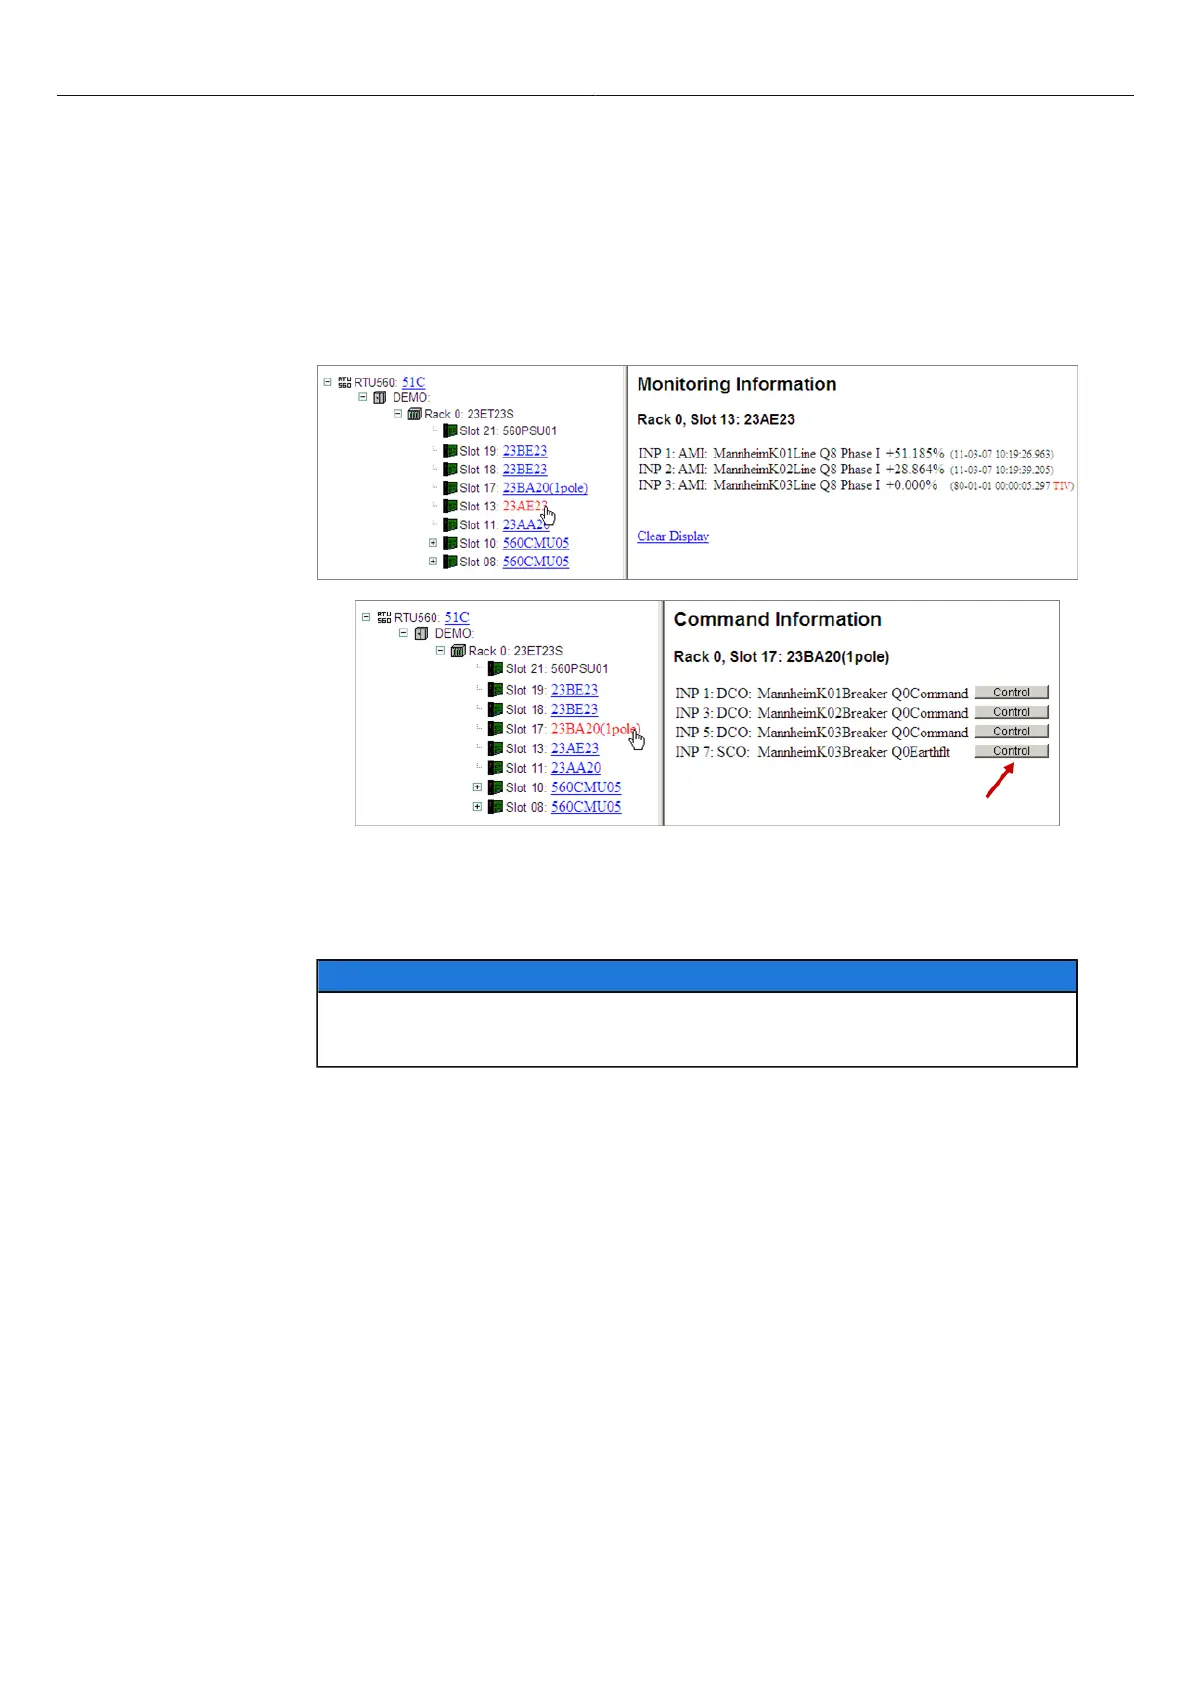1191x1684 pixels.
Task: Click 'Rack 0, Slot 17: 23BA20(1pole)' subtitle
Action: coord(781,657)
